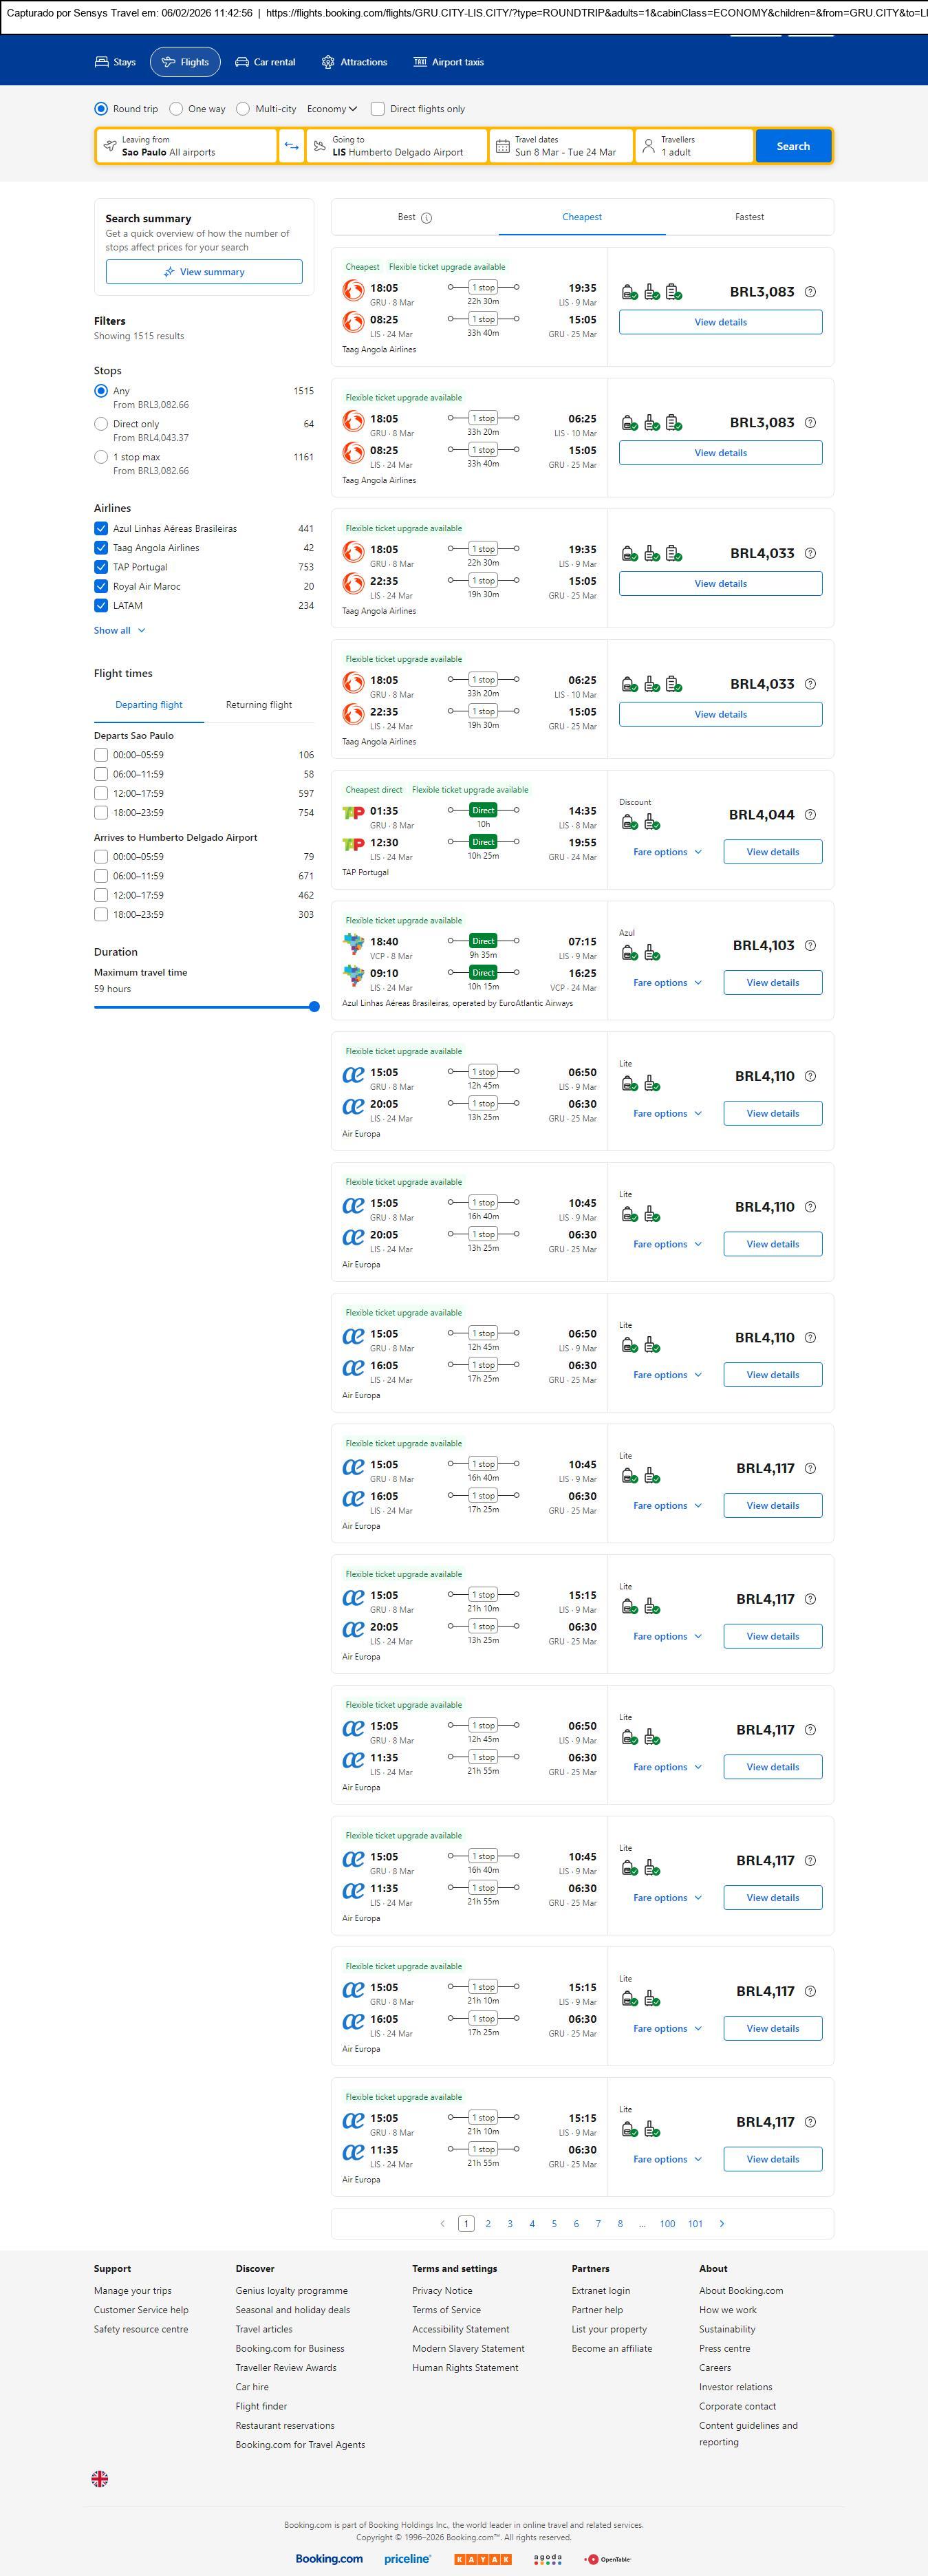Viewport: 928px width, 2576px height.
Task: Expand Fare options for the TAP Portugal flight
Action: tap(667, 852)
